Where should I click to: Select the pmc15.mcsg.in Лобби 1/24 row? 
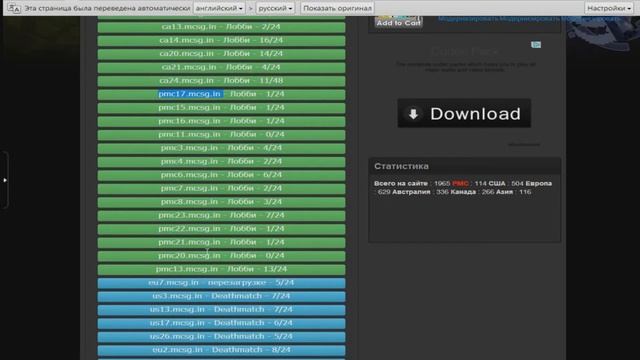[221, 108]
